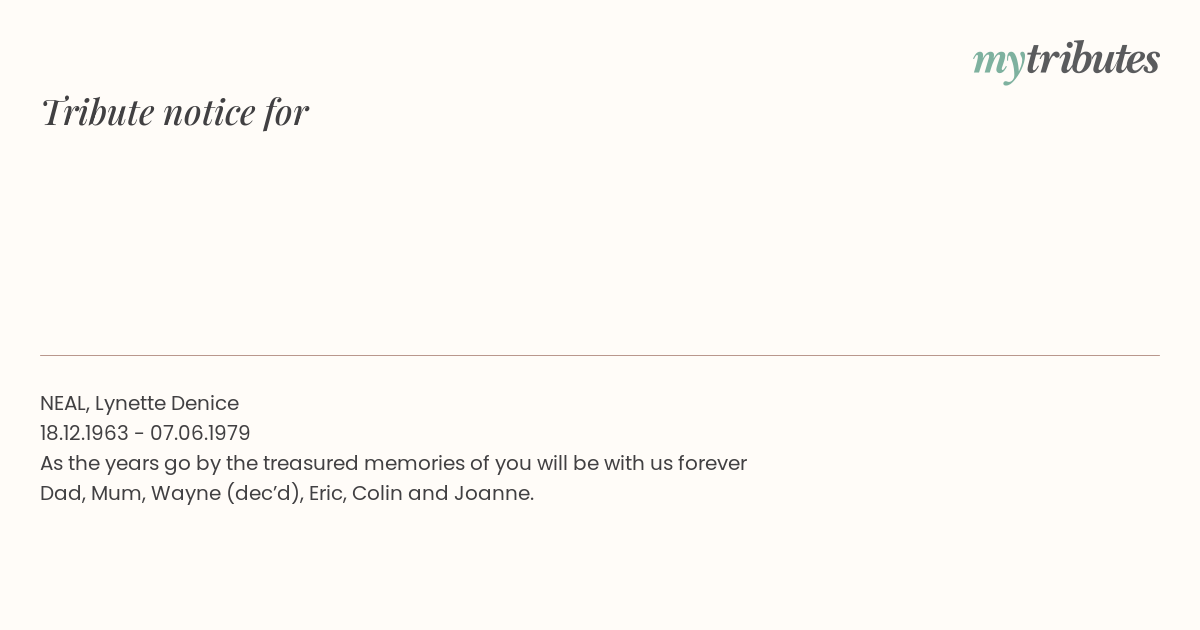Click the name "Joanne"
This screenshot has width=1200, height=630.
coord(491,493)
